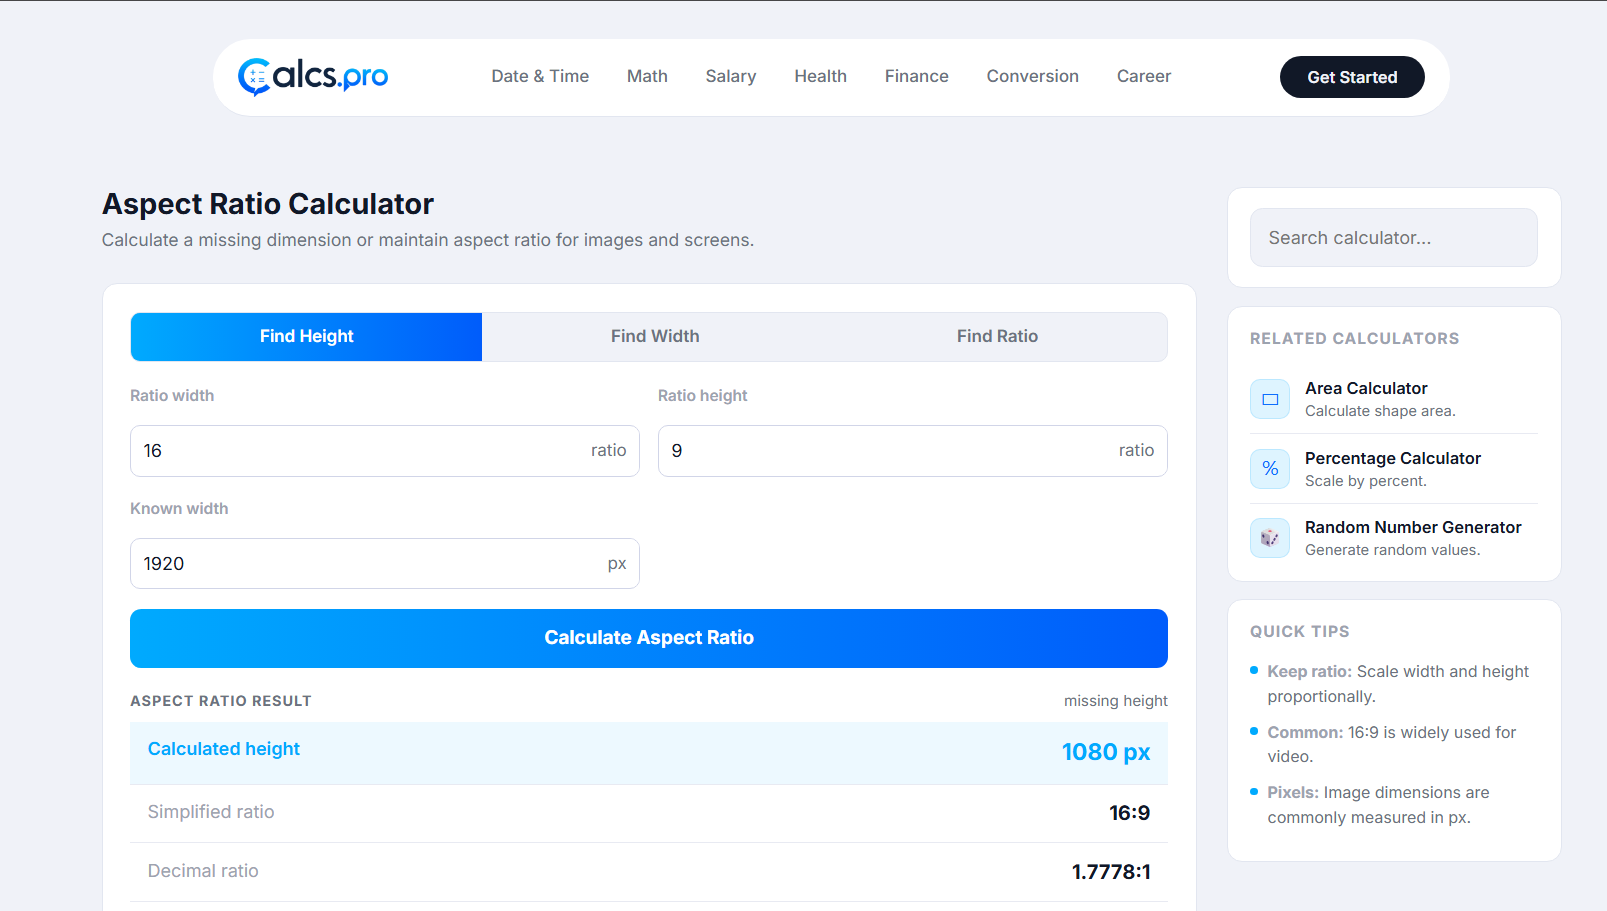Viewport: 1607px width, 911px height.
Task: Click the Random Number Generator dice icon
Action: [1270, 538]
